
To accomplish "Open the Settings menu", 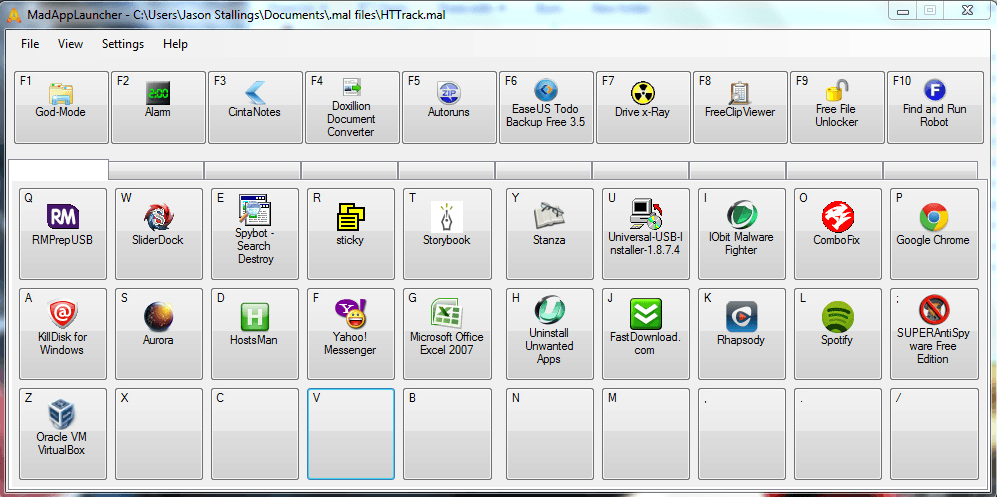I will 123,44.
